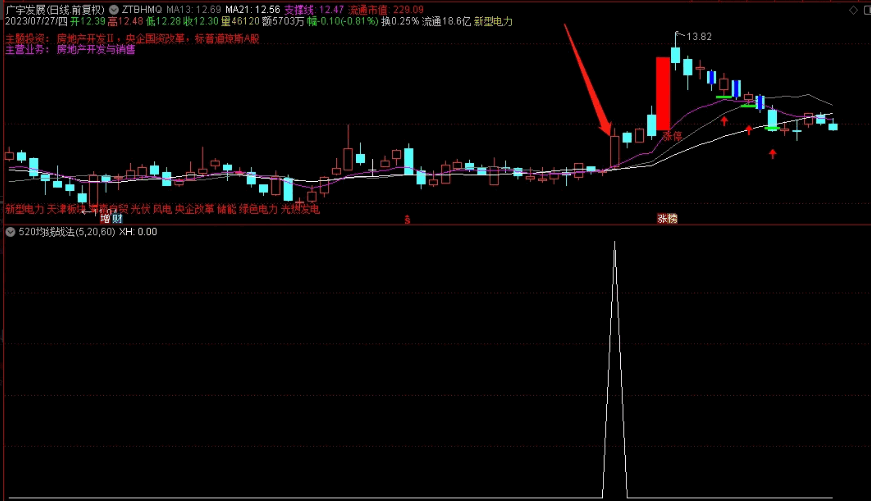Click the 13.82 peak price label
871x501 pixels.
[x=699, y=37]
